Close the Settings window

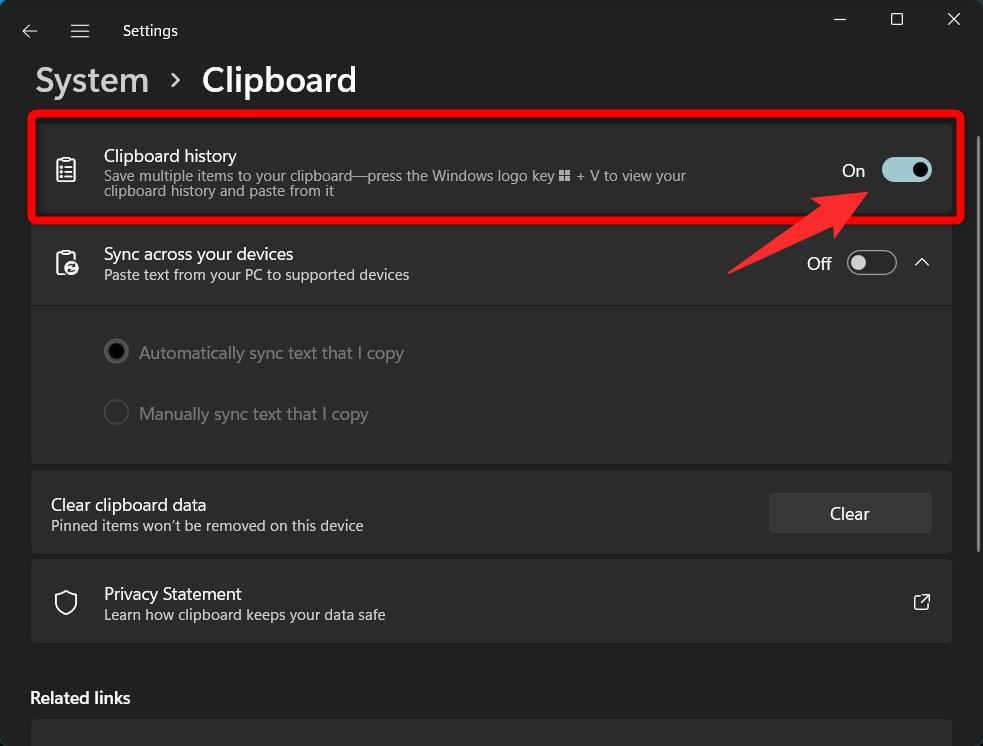click(x=954, y=20)
